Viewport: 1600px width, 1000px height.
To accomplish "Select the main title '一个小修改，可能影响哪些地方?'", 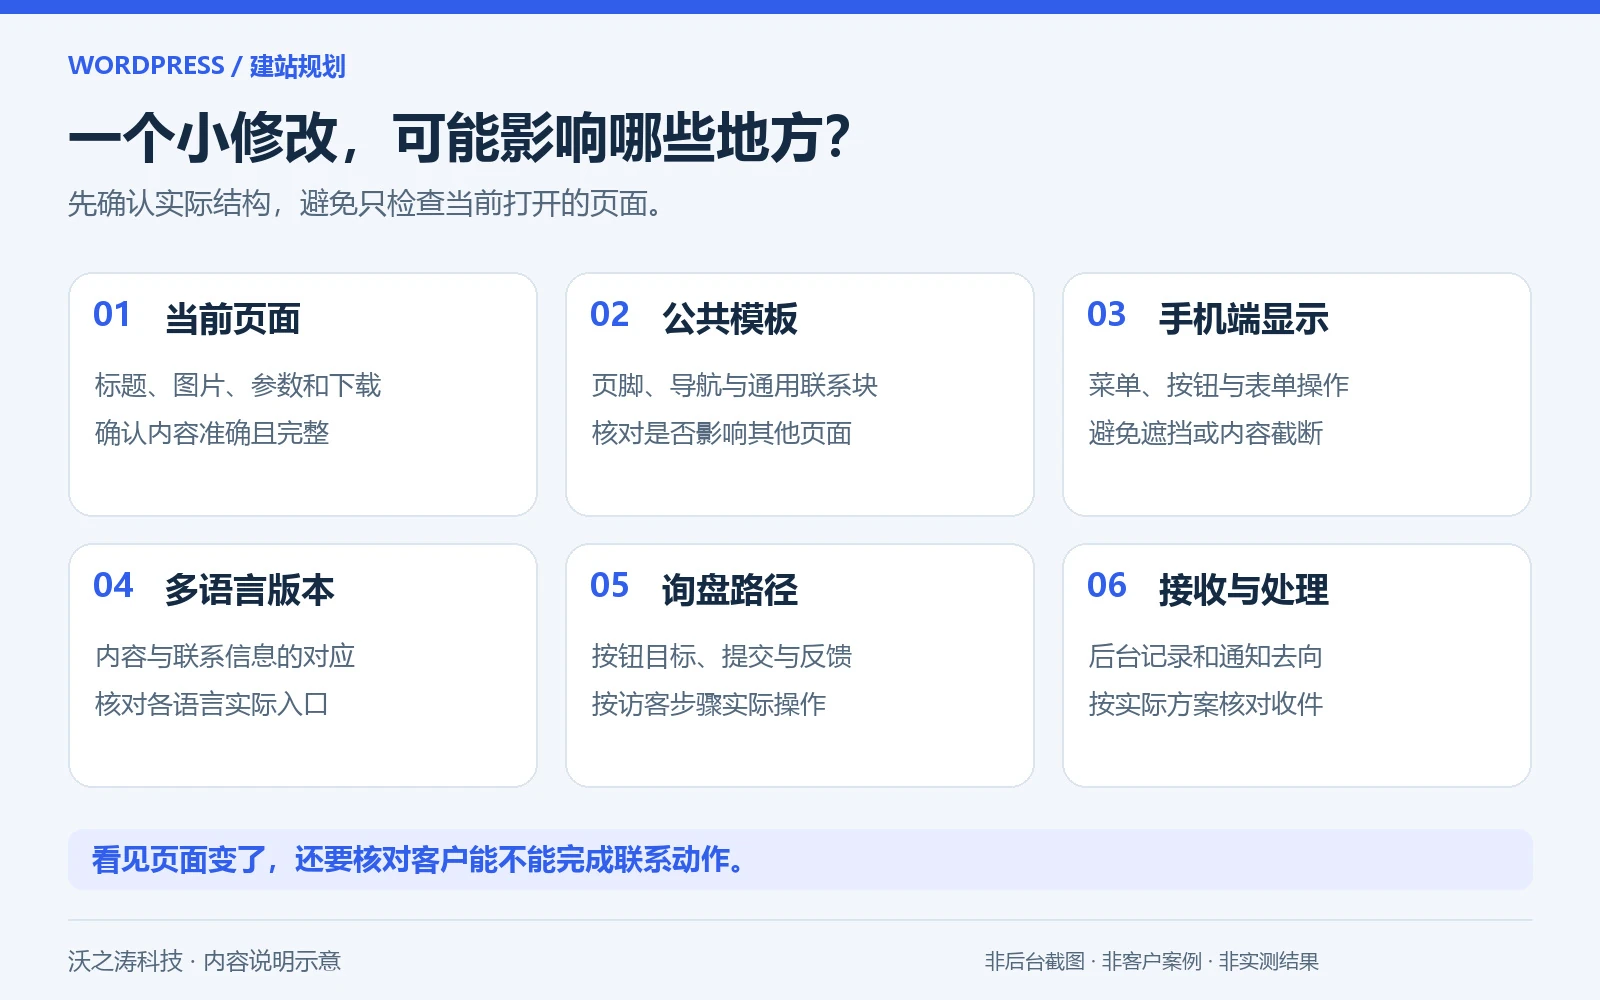I will 459,138.
